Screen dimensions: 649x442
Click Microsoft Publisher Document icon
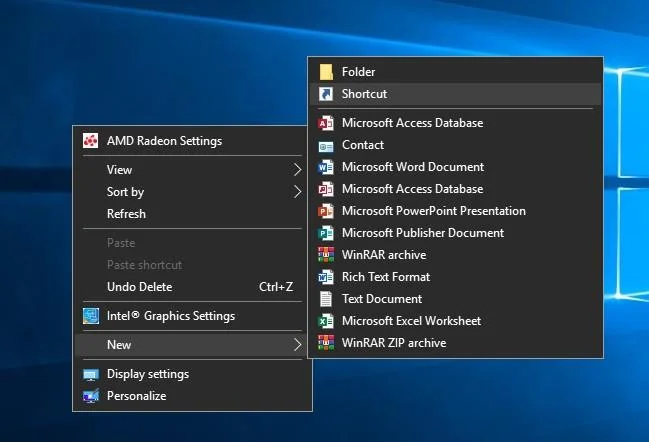pos(326,233)
